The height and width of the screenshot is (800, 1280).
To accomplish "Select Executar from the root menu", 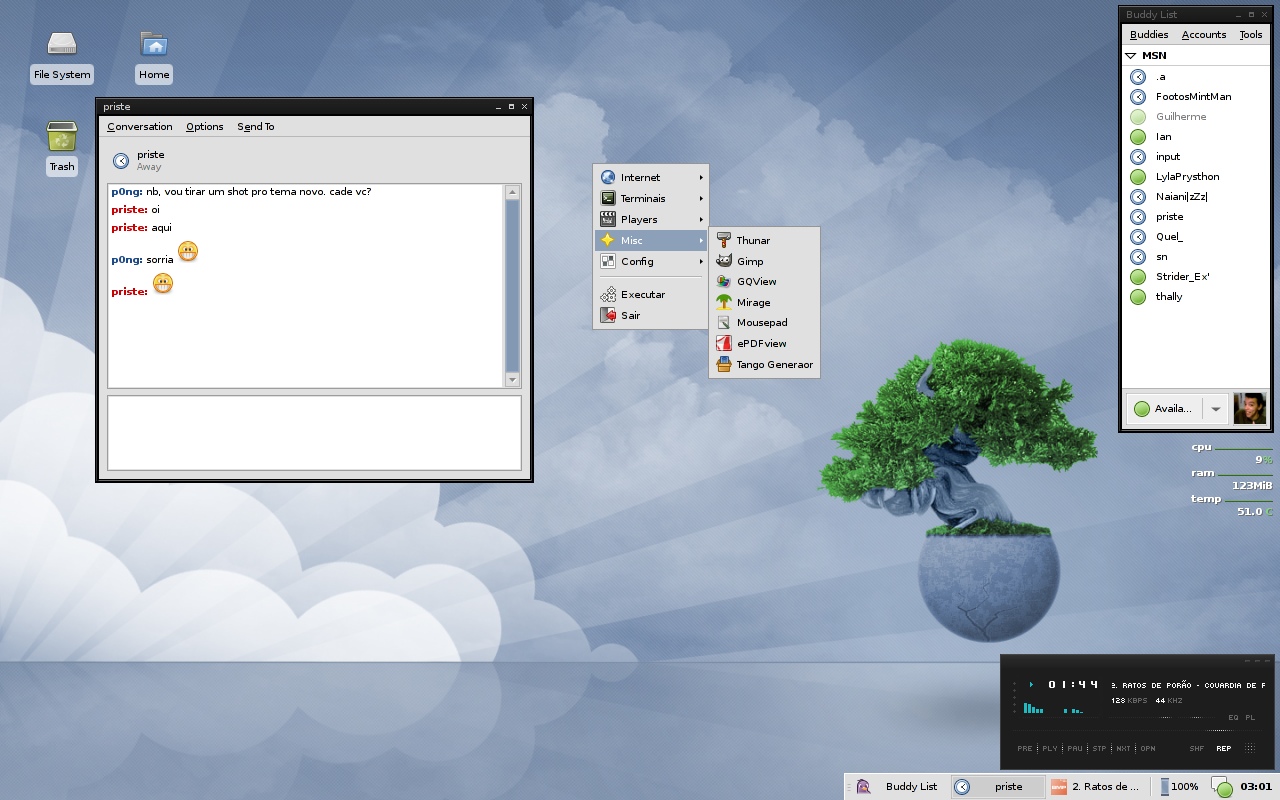I will click(x=651, y=294).
